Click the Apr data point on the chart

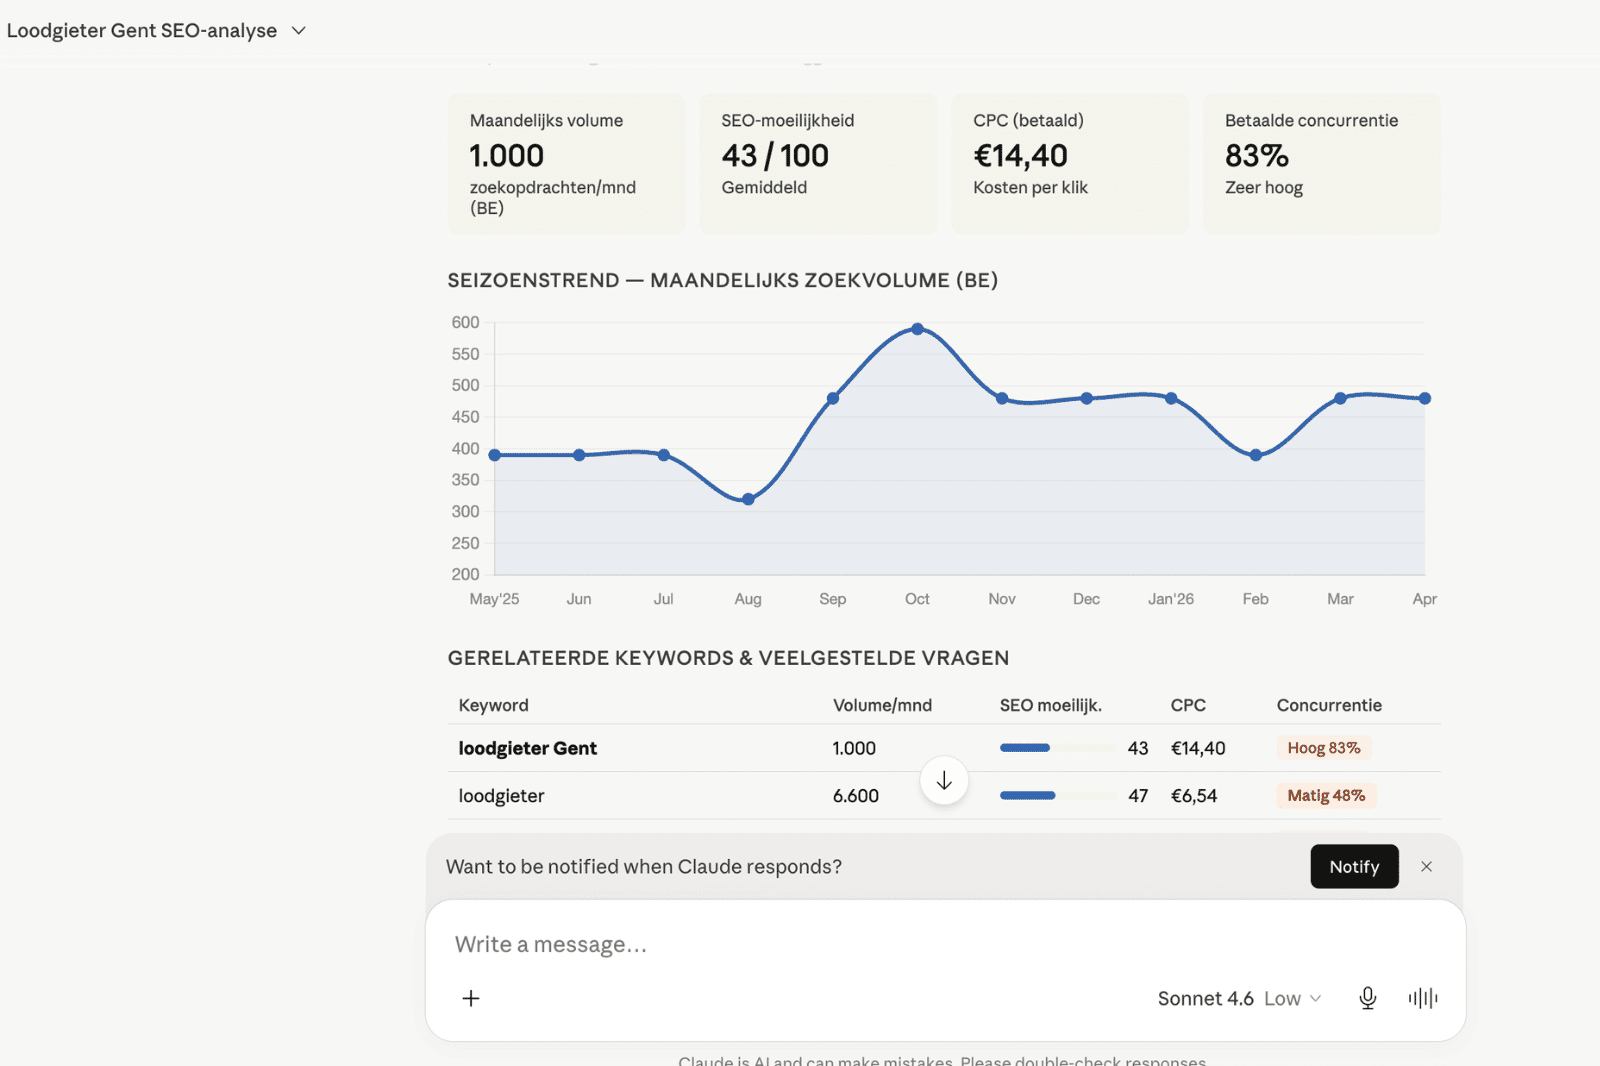1425,398
